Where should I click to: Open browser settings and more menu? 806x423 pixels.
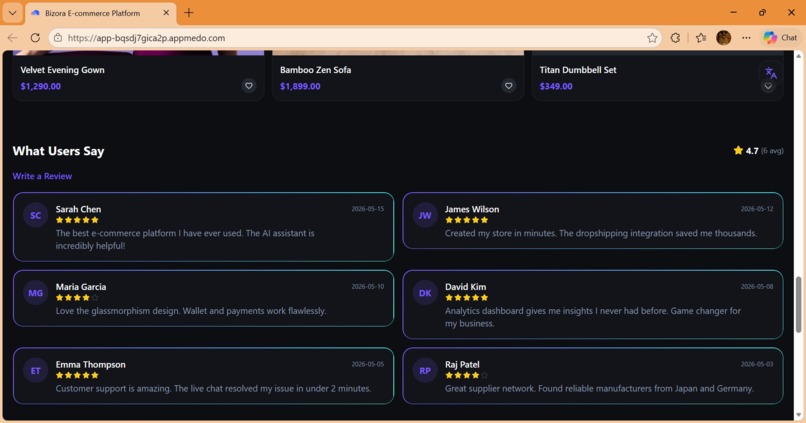tap(746, 38)
